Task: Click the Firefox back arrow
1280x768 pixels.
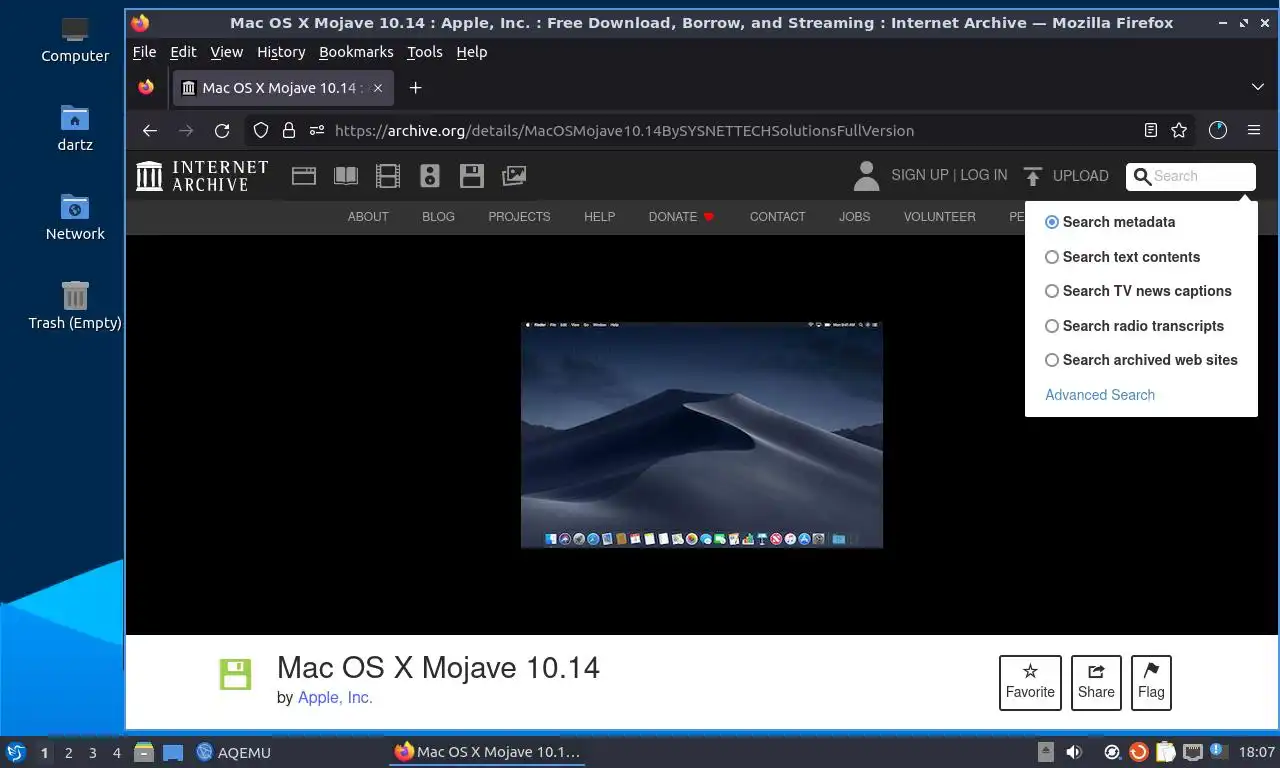Action: [150, 130]
